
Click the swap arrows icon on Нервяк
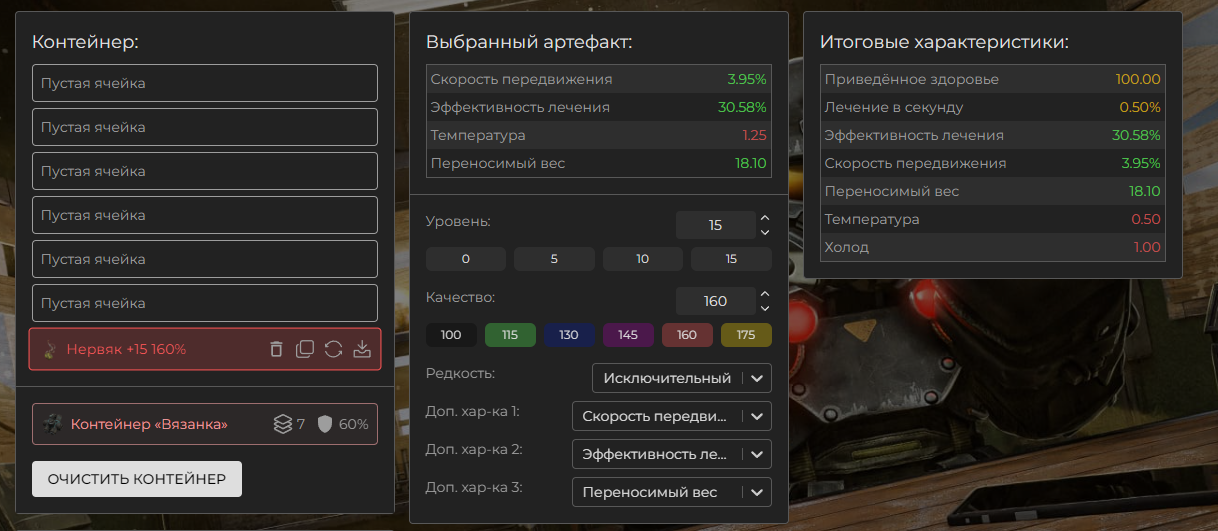click(x=334, y=349)
